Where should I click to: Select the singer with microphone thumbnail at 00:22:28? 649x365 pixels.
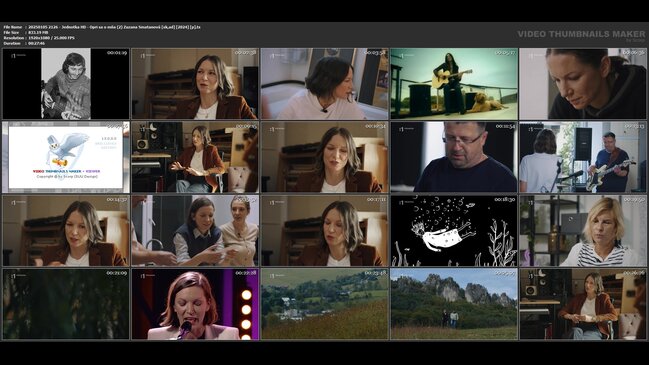point(195,304)
